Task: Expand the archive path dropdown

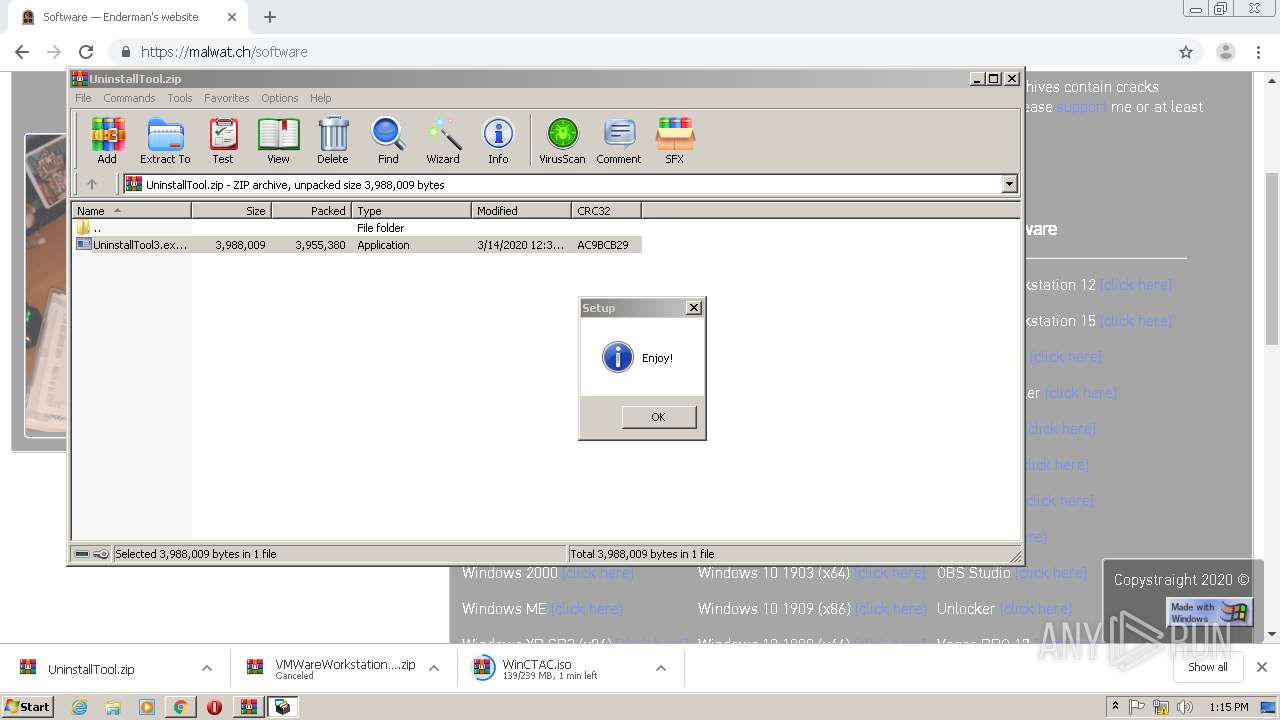Action: click(x=1009, y=184)
